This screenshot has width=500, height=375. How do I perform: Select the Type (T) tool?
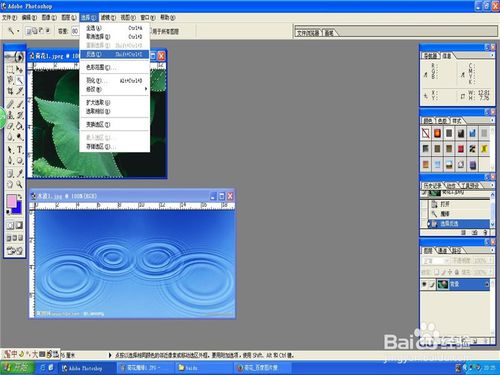(x=20, y=150)
